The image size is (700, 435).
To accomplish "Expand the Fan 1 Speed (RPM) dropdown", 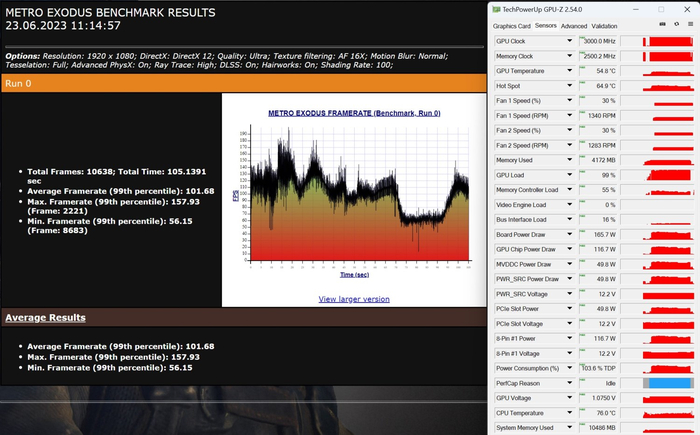I will coord(569,116).
